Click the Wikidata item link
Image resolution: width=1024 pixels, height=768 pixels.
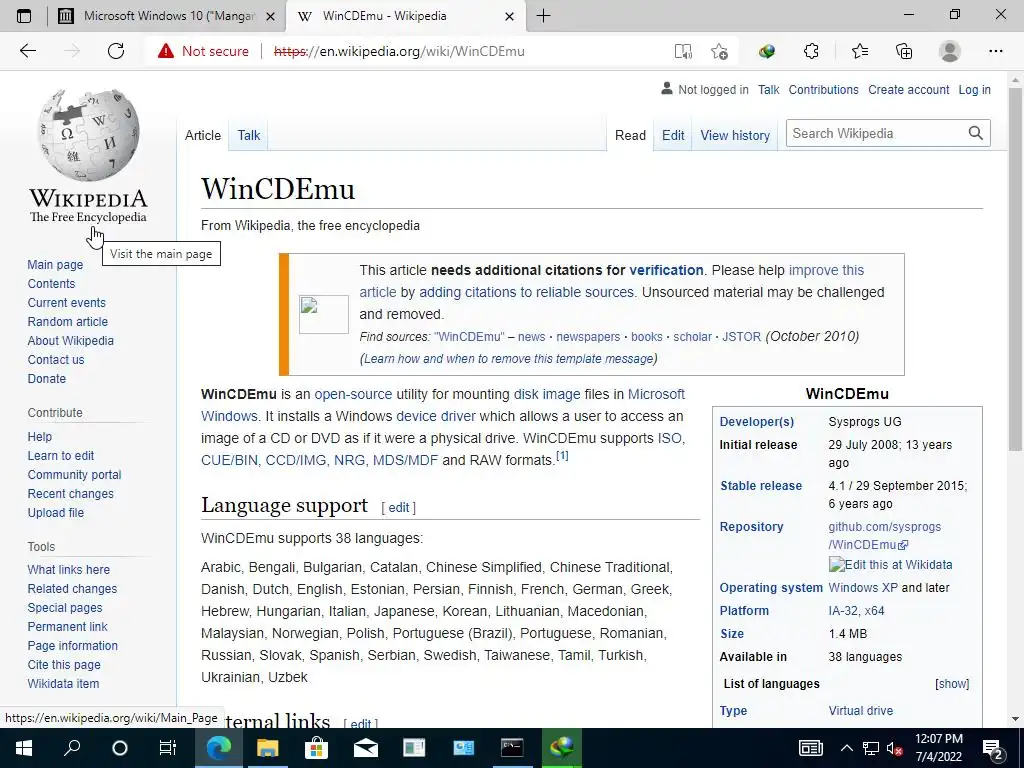click(x=63, y=683)
